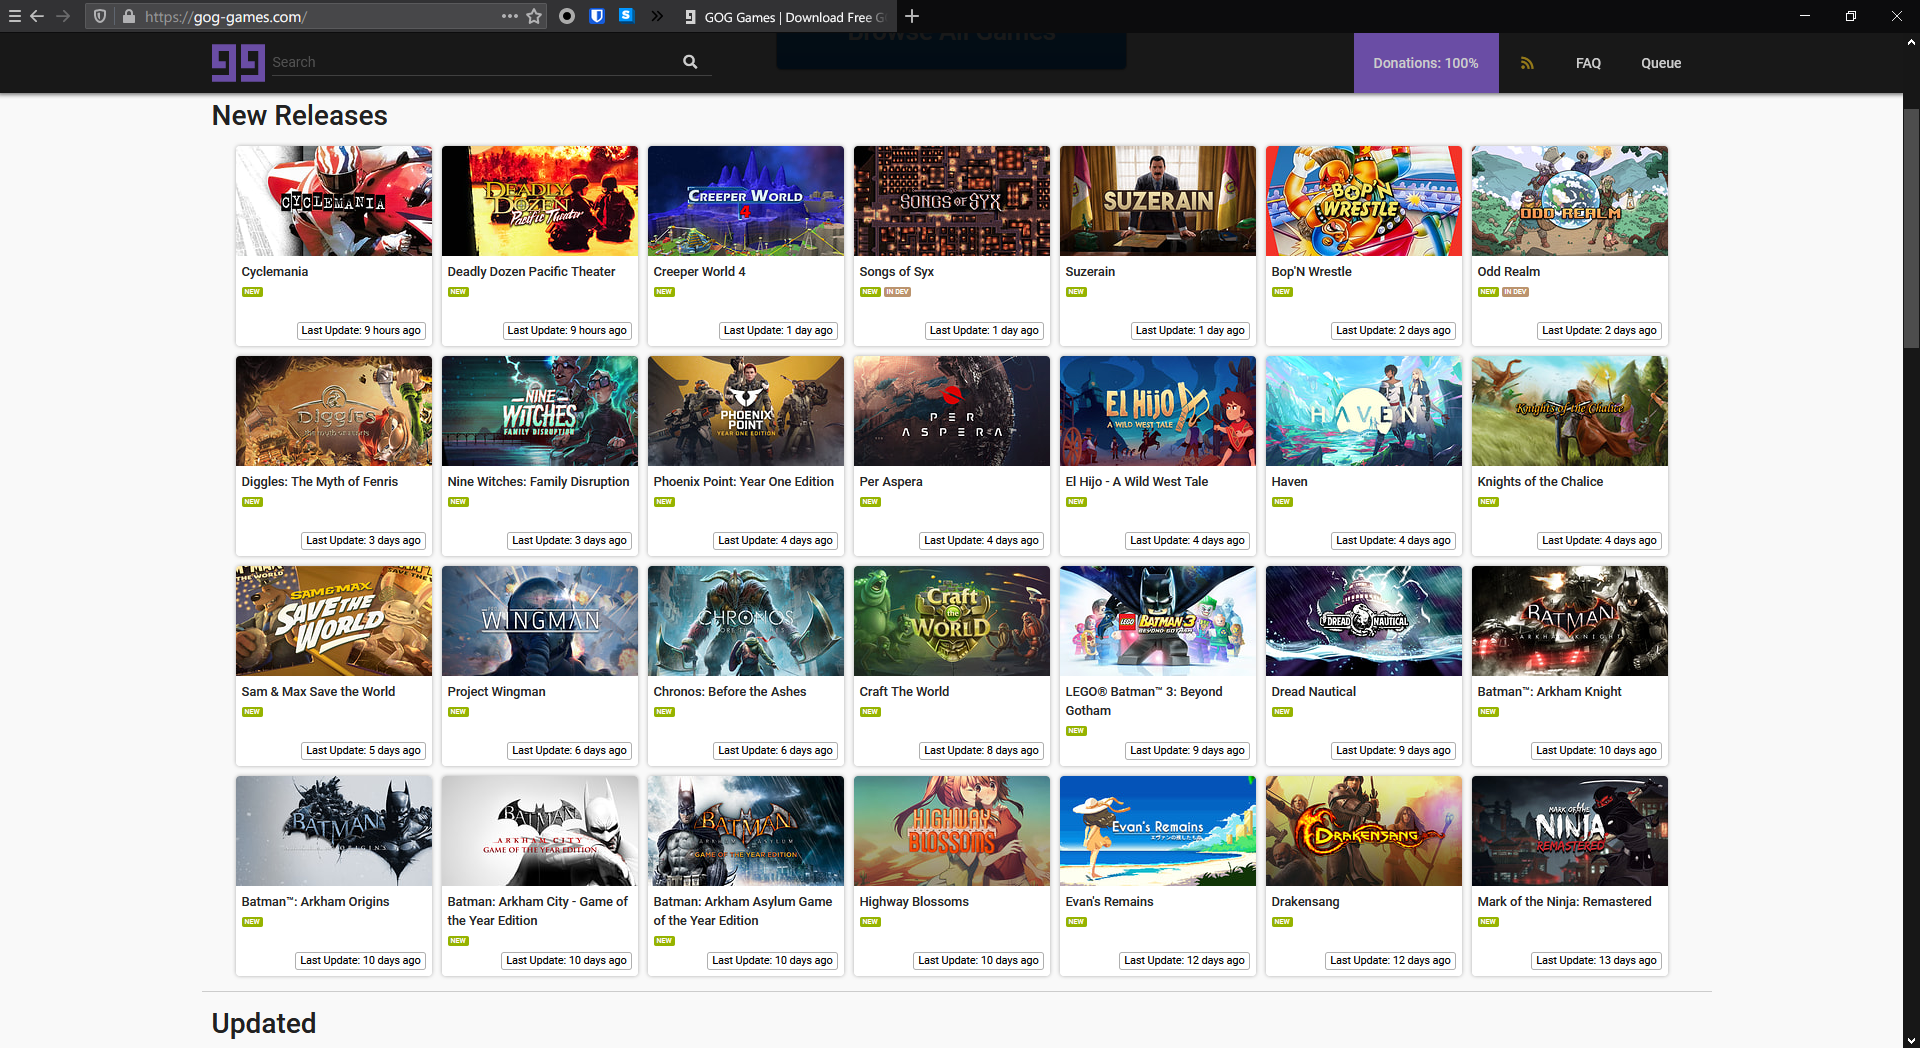Bookmark this page with the star icon
Screen dimensions: 1920x1048
(x=534, y=16)
